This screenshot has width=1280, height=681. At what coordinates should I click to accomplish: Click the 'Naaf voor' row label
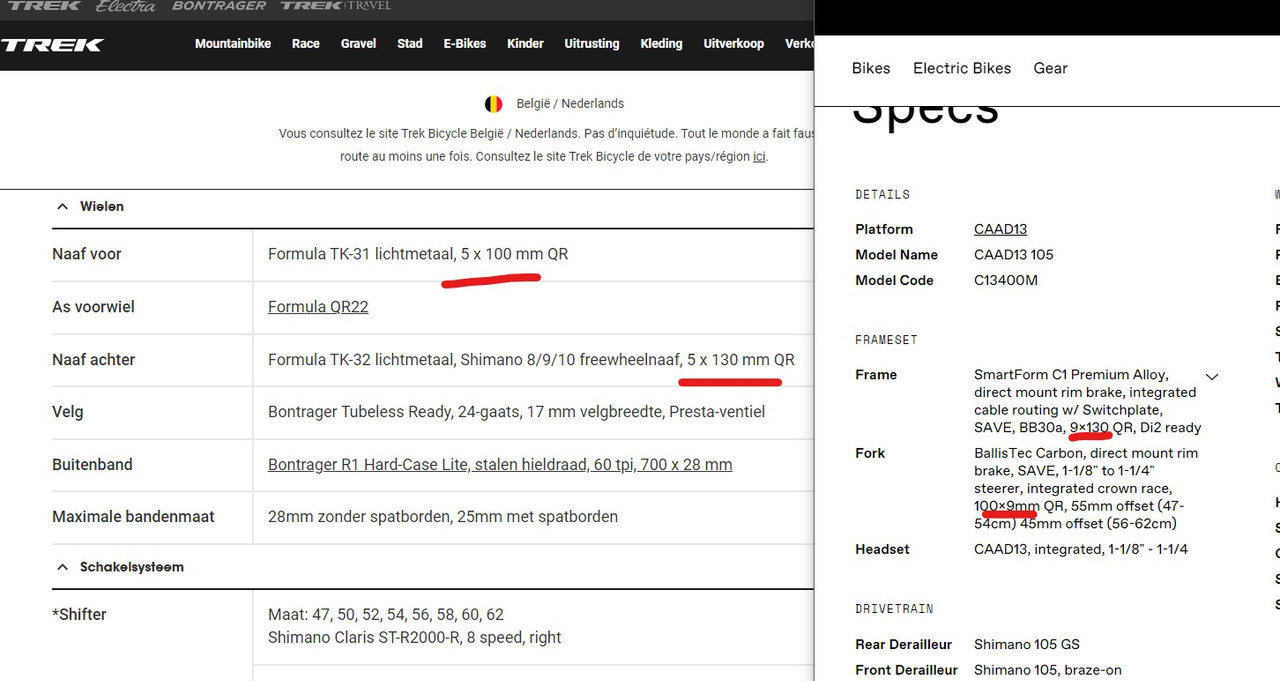pos(87,254)
